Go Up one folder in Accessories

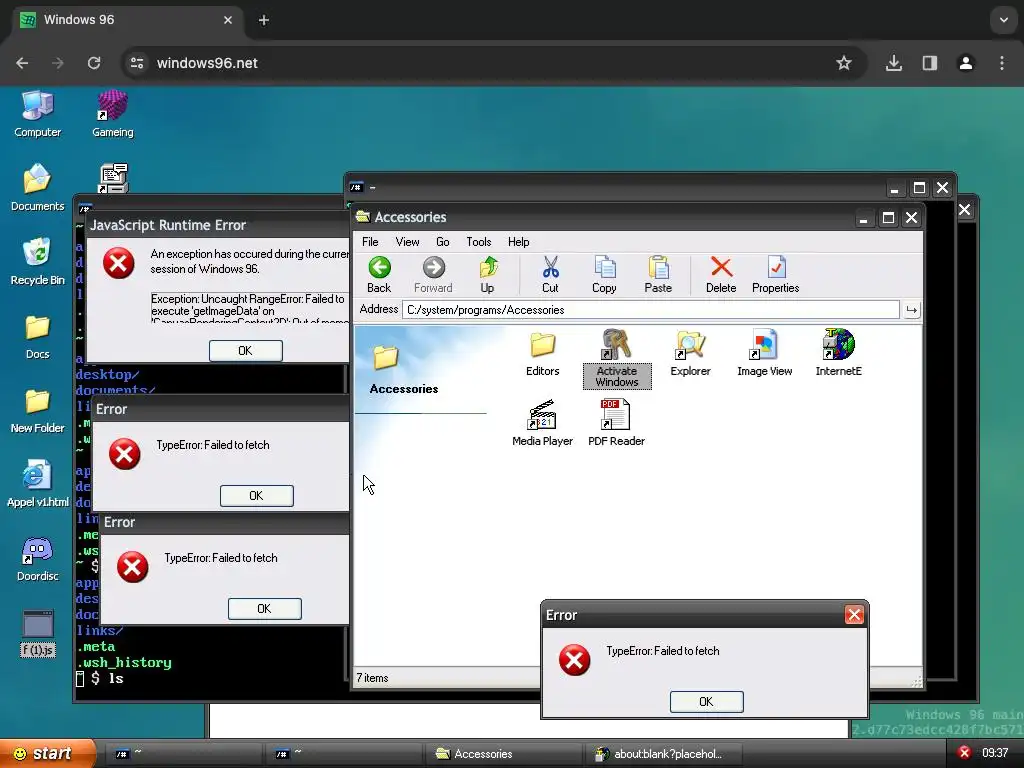coord(487,275)
